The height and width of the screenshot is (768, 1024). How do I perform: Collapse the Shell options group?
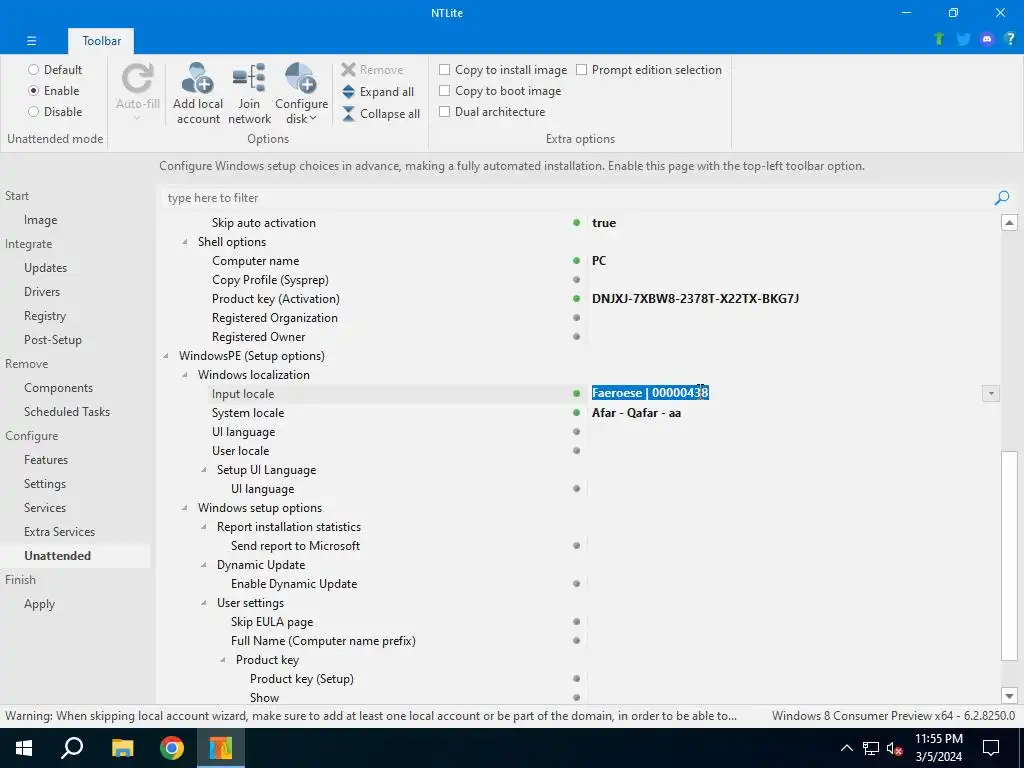[185, 242]
